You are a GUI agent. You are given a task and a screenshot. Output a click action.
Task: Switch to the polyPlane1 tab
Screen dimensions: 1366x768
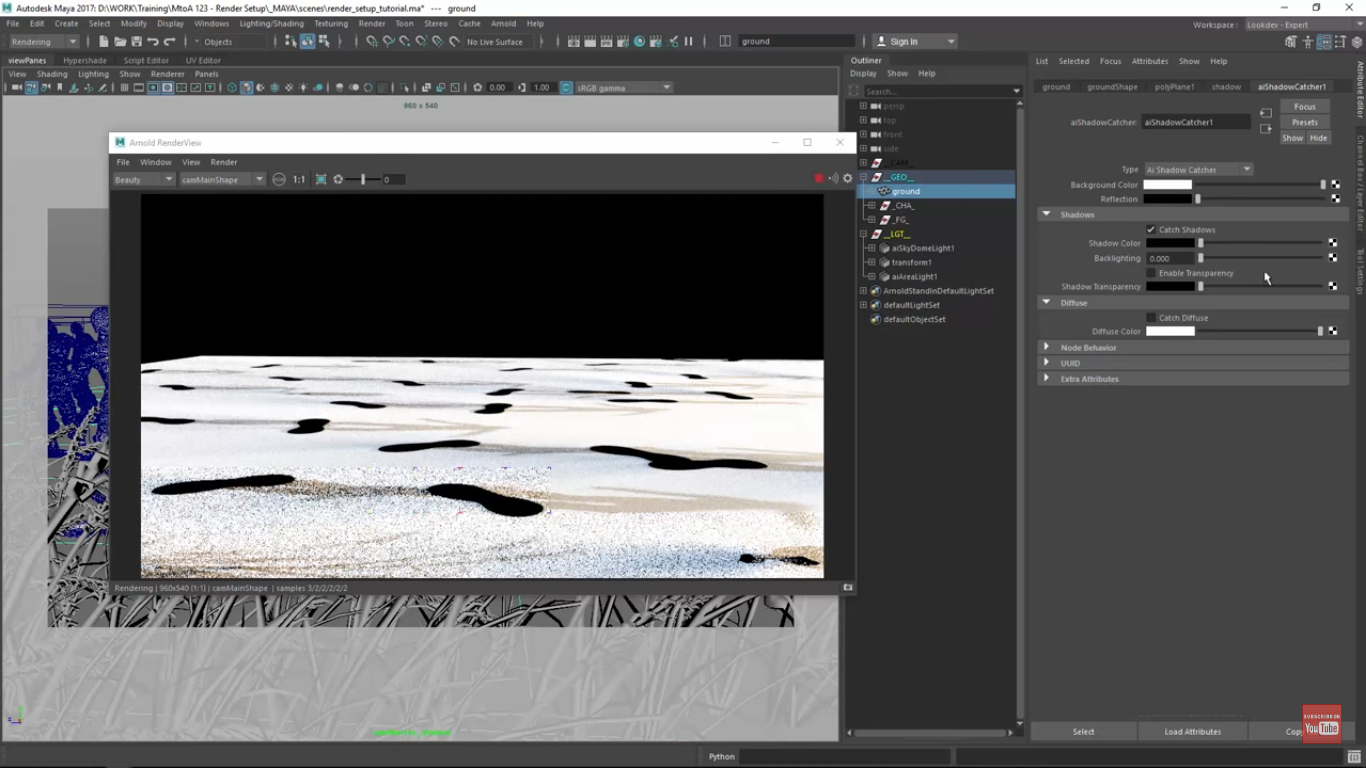(1174, 87)
